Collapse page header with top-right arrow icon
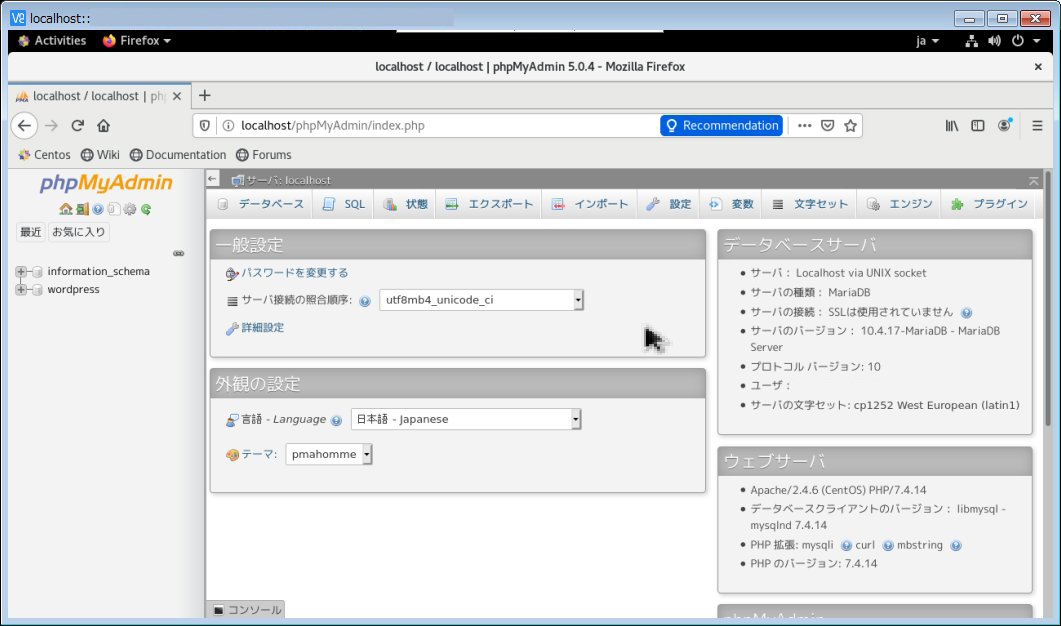 click(x=1033, y=181)
